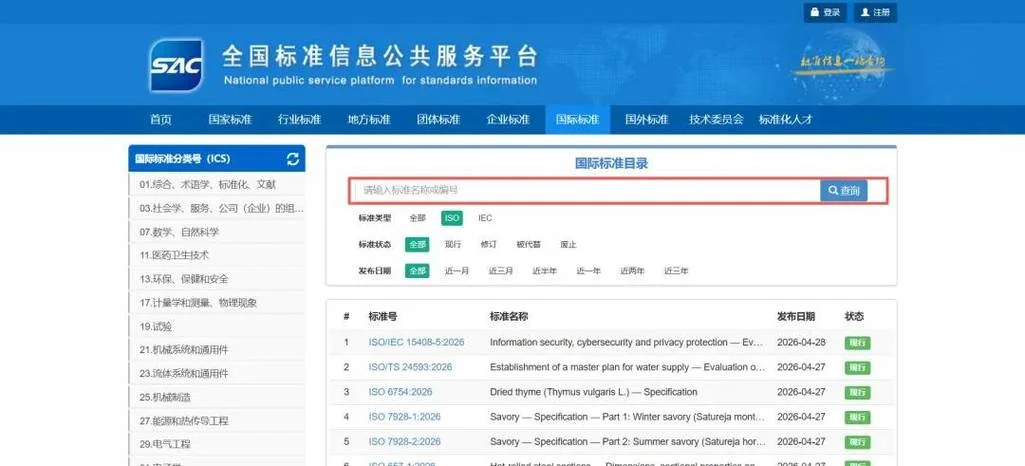Filter publish date by 近三月

coord(501,271)
